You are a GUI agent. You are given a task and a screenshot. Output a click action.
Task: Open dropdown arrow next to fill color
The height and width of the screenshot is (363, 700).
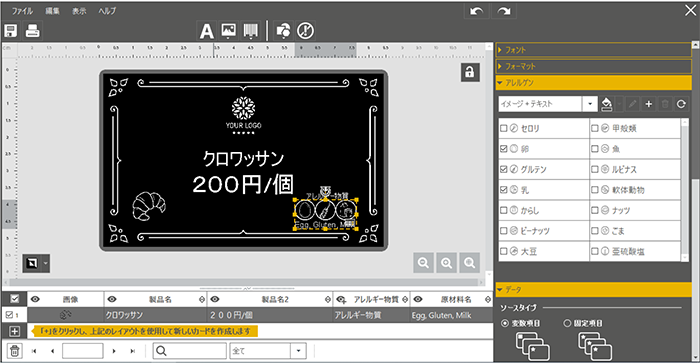pos(619,104)
